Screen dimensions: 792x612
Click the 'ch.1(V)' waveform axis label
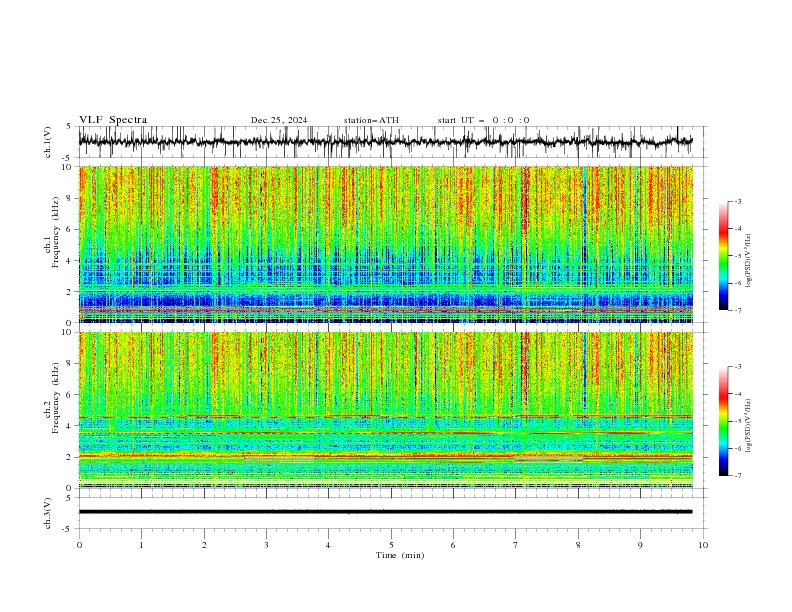48,142
